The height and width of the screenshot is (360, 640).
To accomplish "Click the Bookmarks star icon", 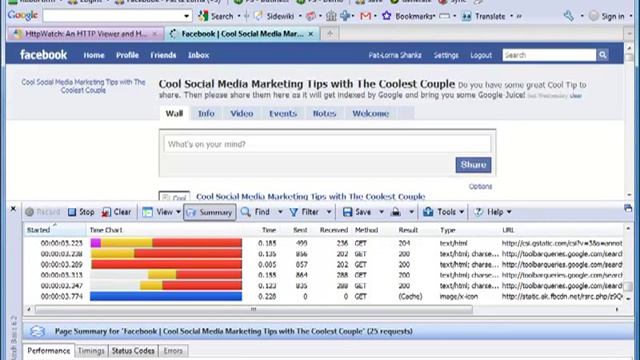I will pyautogui.click(x=387, y=16).
